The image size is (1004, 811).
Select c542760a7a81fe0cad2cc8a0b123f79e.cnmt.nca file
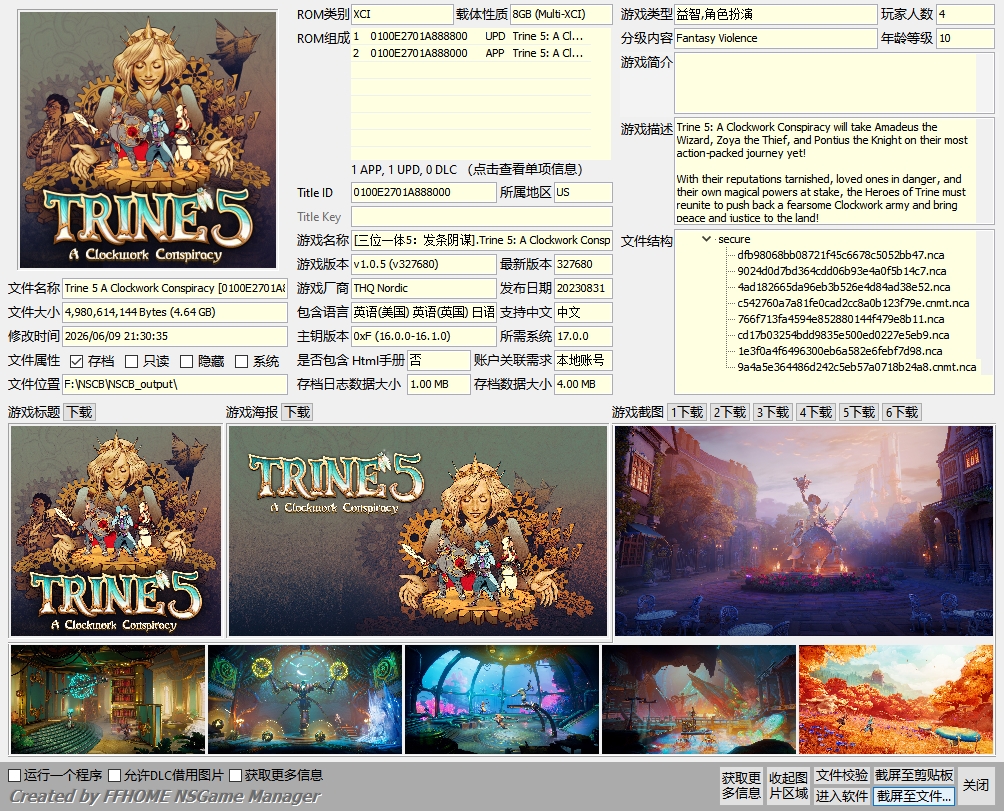coord(853,303)
